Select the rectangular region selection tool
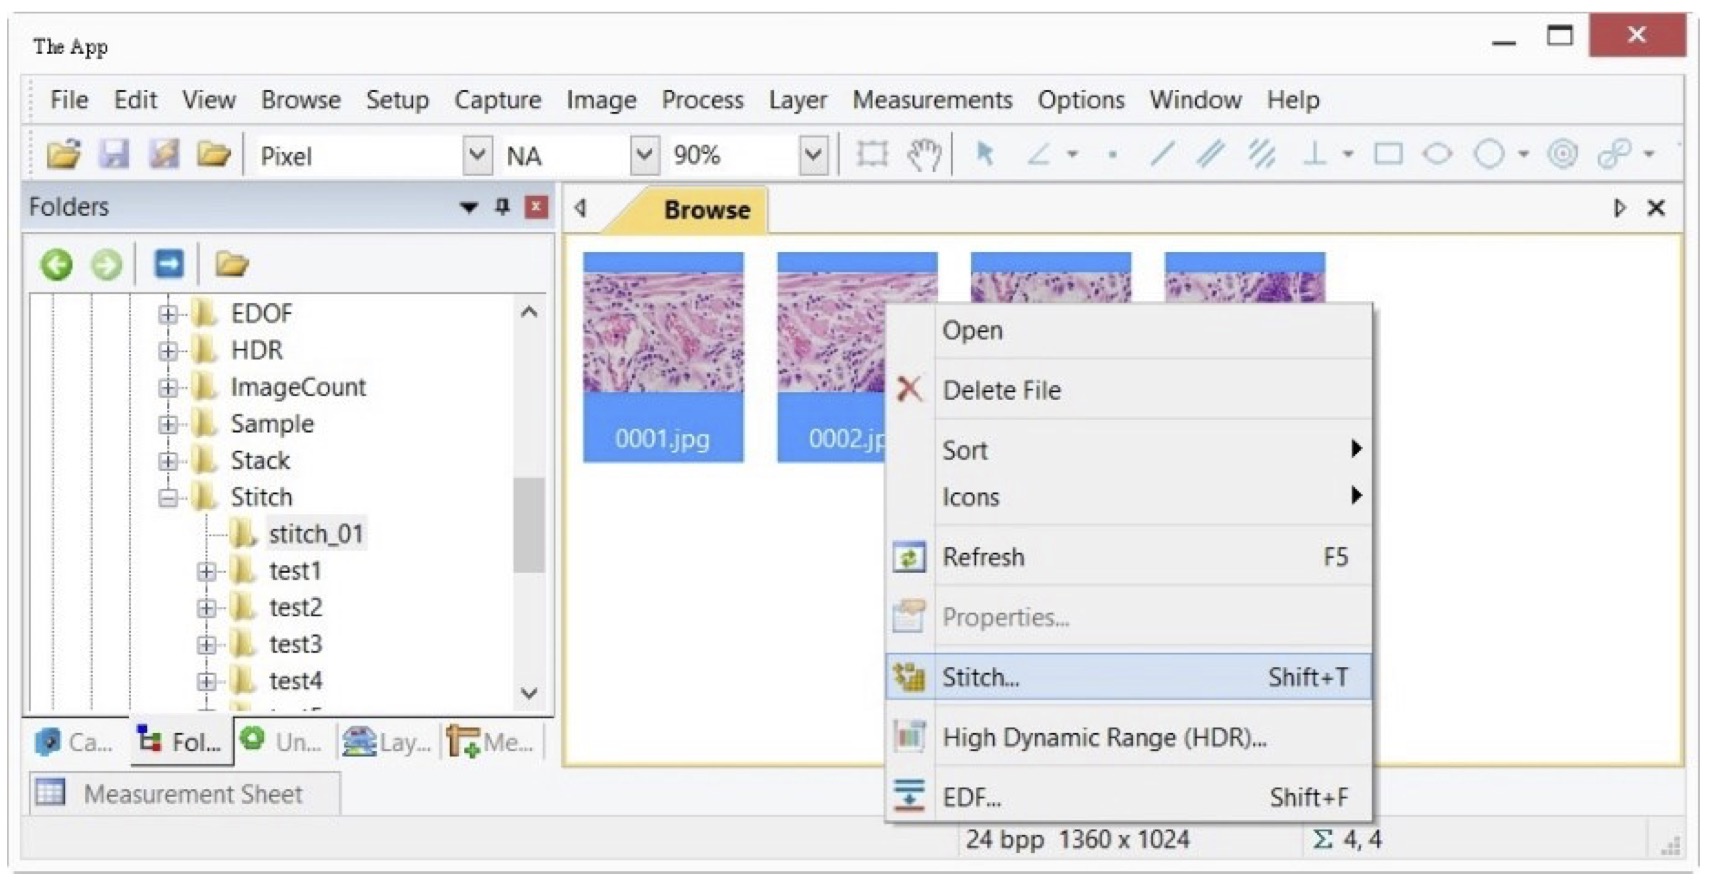Screen dimensions: 1710x884 pos(872,154)
